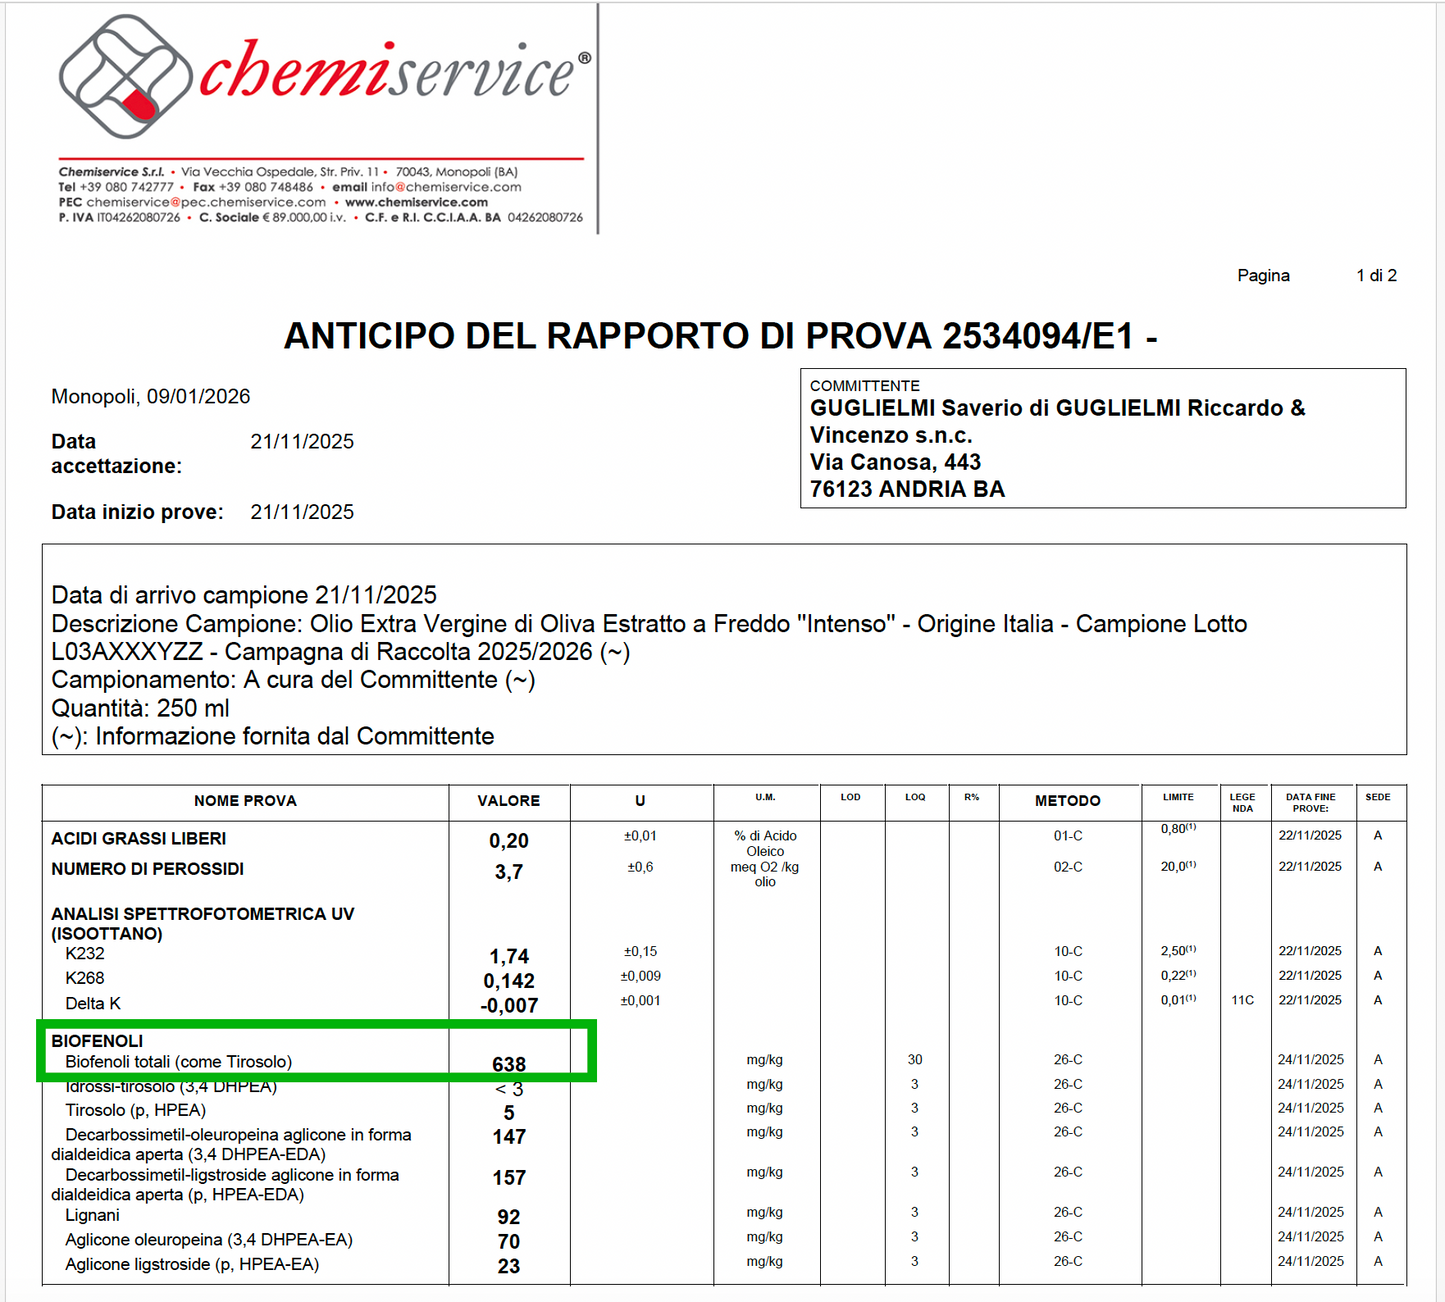Click the 'DATA FINE PROVE:' column header
Viewport: 1445px width, 1302px height.
pos(1311,803)
